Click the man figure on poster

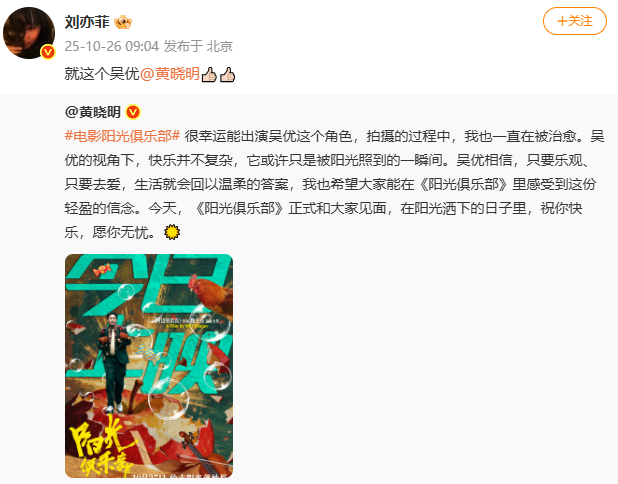tap(114, 363)
